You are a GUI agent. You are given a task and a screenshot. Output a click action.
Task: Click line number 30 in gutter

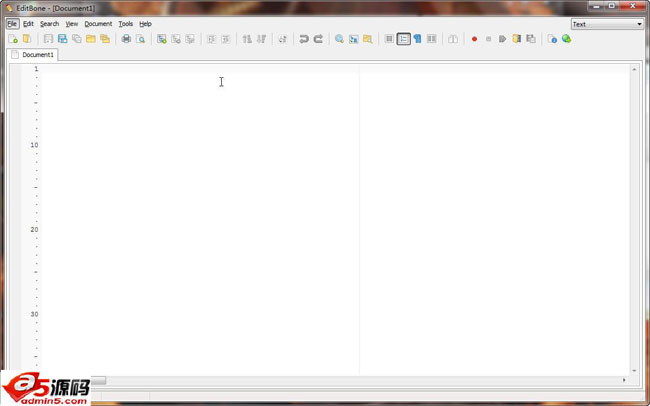[34, 314]
